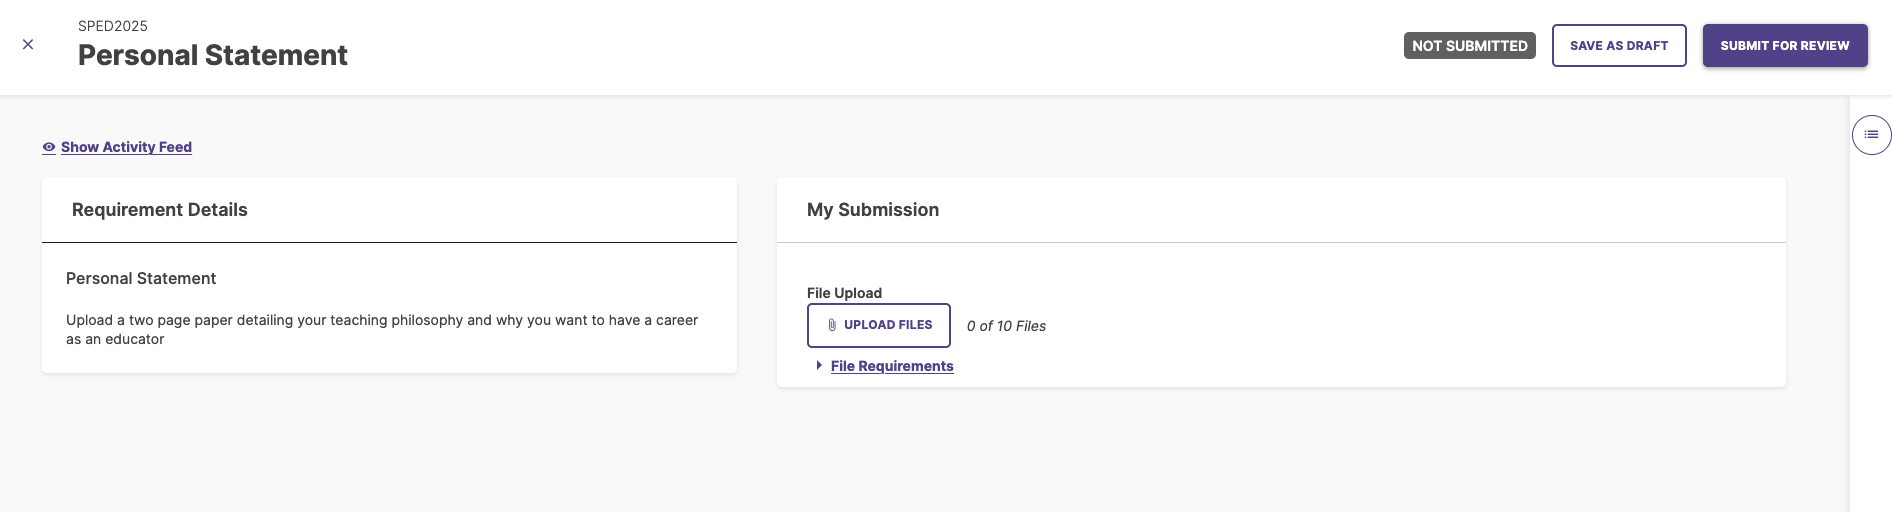Click the Not Submitted status badge
Viewport: 1892px width, 512px height.
[x=1470, y=46]
